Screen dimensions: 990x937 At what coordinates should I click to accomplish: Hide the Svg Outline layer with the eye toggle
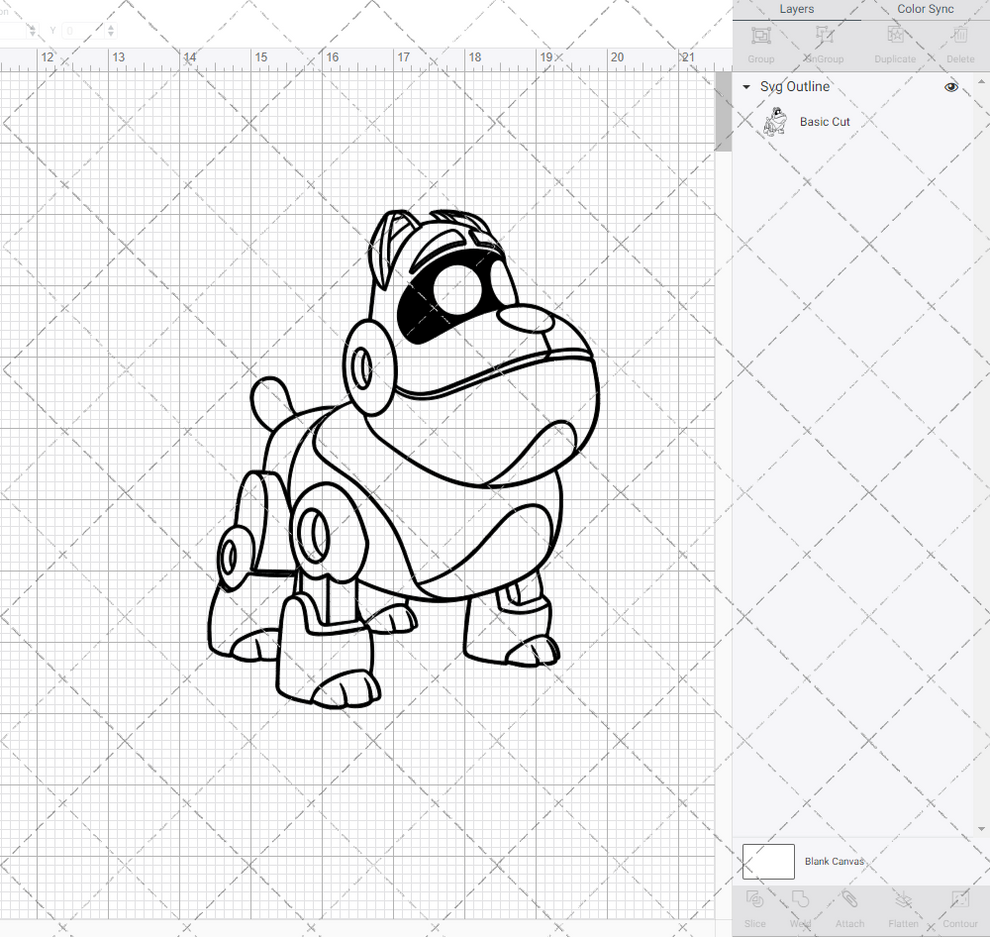pyautogui.click(x=951, y=87)
